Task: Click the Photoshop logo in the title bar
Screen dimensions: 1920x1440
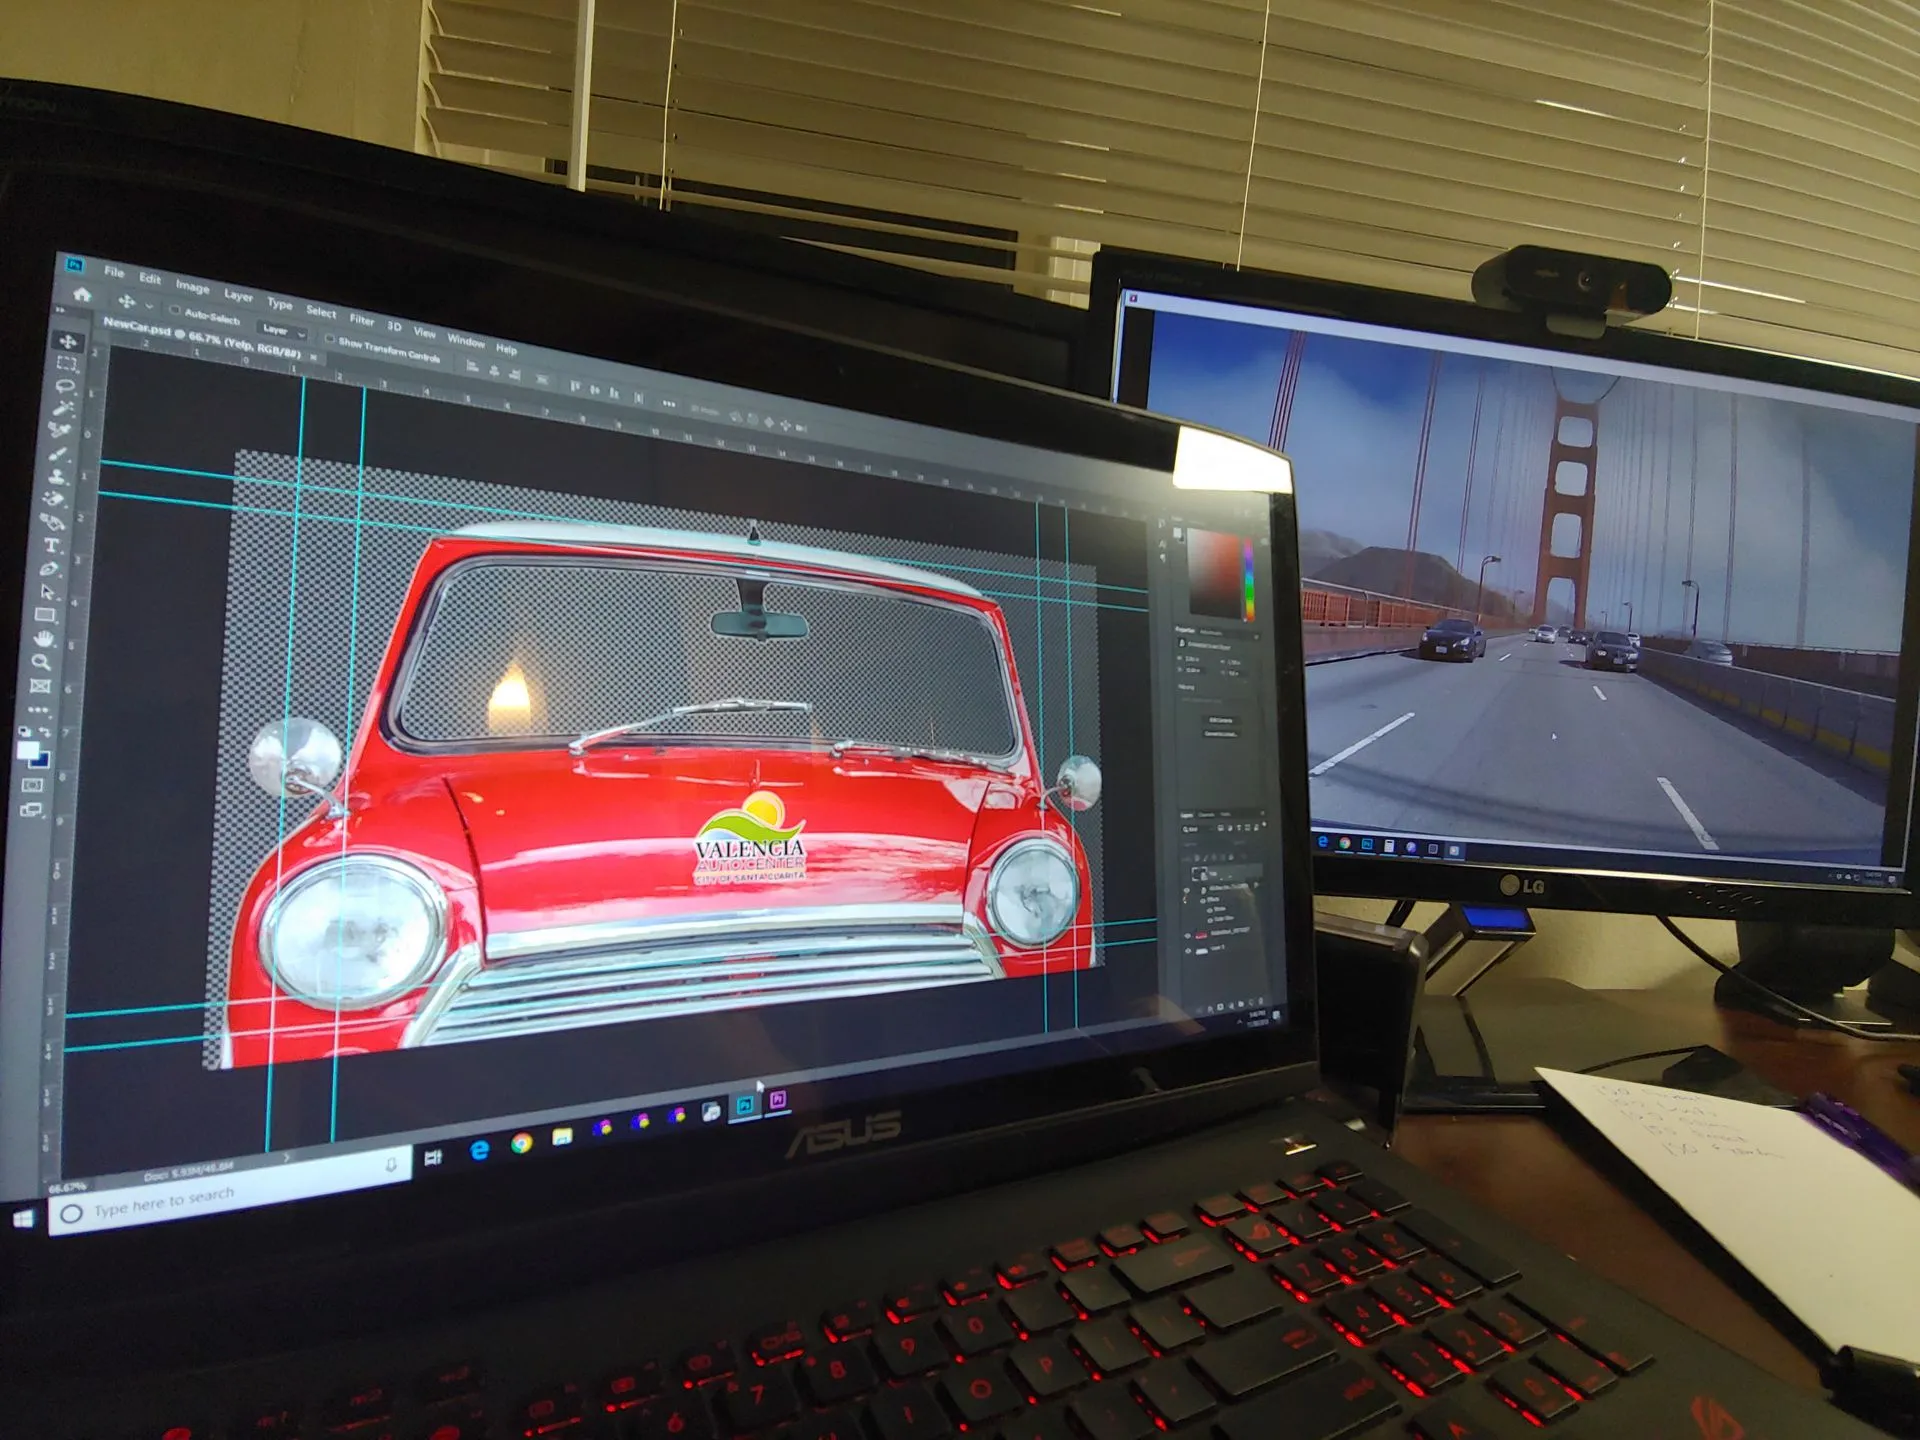Action: [x=75, y=264]
